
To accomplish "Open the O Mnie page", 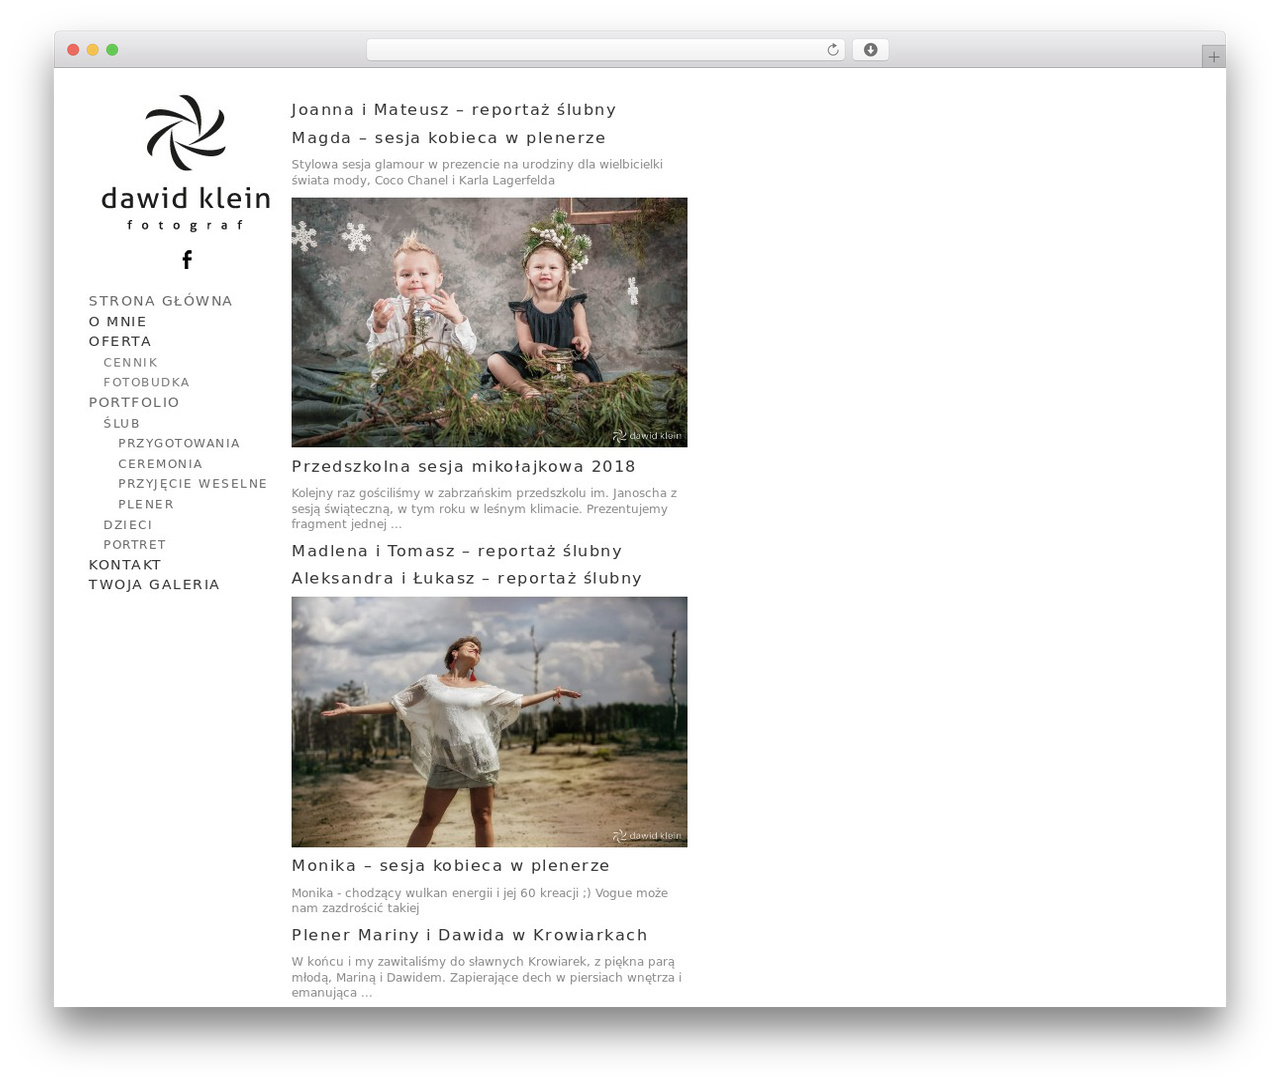I will [117, 322].
